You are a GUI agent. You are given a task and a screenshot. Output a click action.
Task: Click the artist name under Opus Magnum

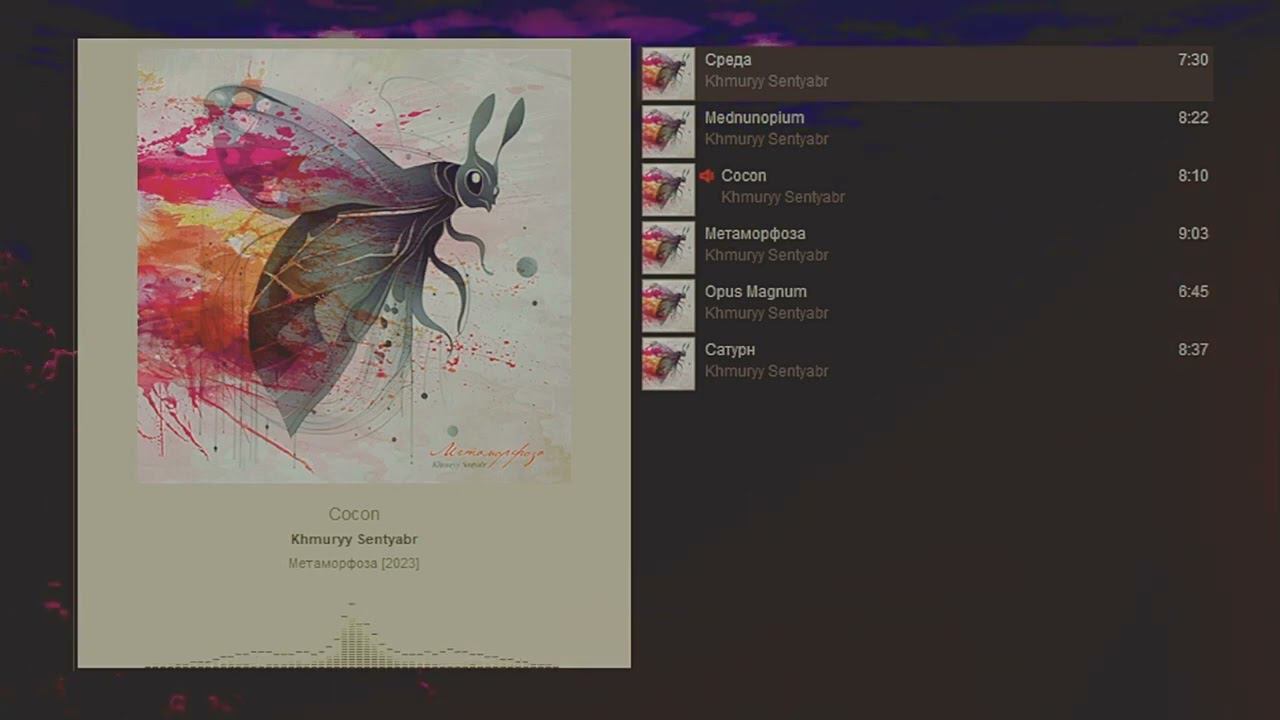(766, 314)
